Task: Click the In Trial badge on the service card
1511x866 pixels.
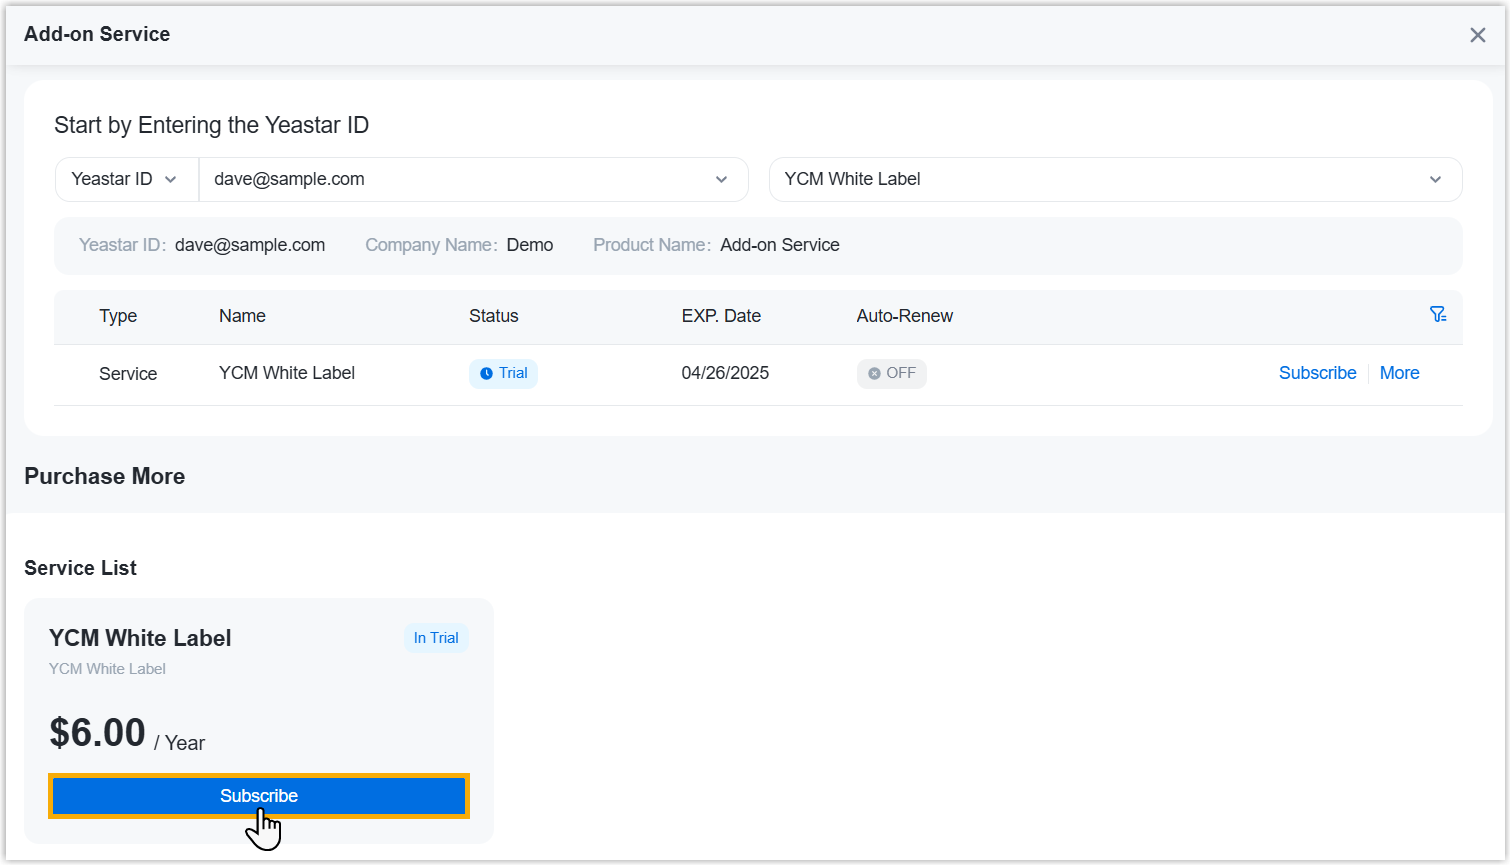Action: [436, 638]
